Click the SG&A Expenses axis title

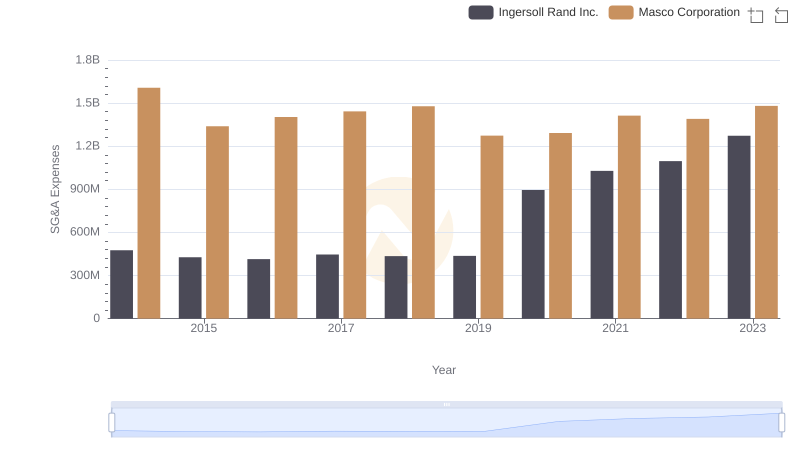click(x=55, y=189)
